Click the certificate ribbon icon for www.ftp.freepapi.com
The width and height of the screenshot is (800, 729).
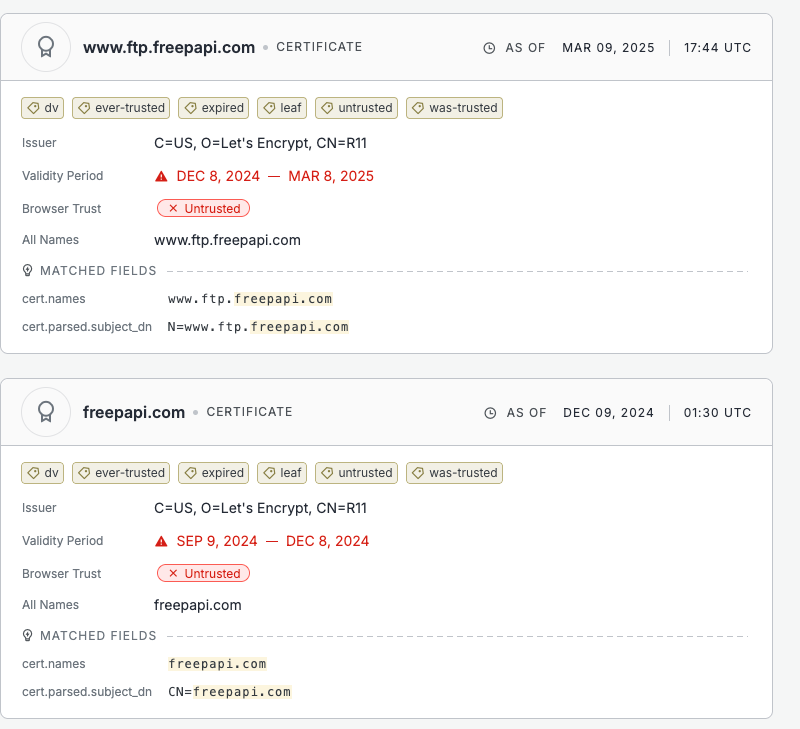(x=46, y=47)
